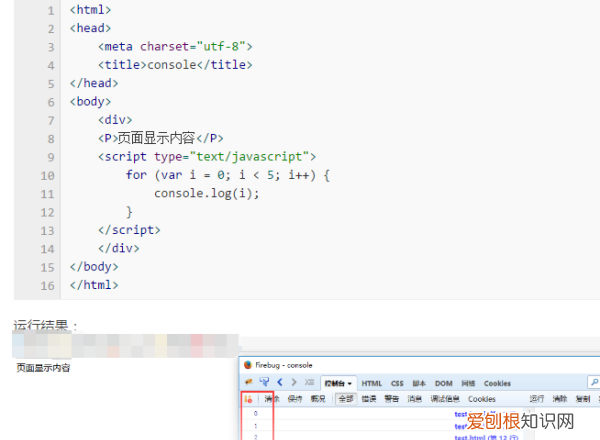The image size is (600, 440).
Task: Click the Firefox logo in Firebug title
Action: [248, 365]
